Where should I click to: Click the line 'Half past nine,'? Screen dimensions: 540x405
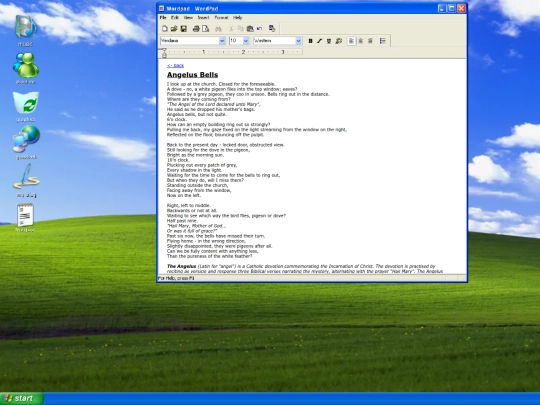click(x=182, y=221)
